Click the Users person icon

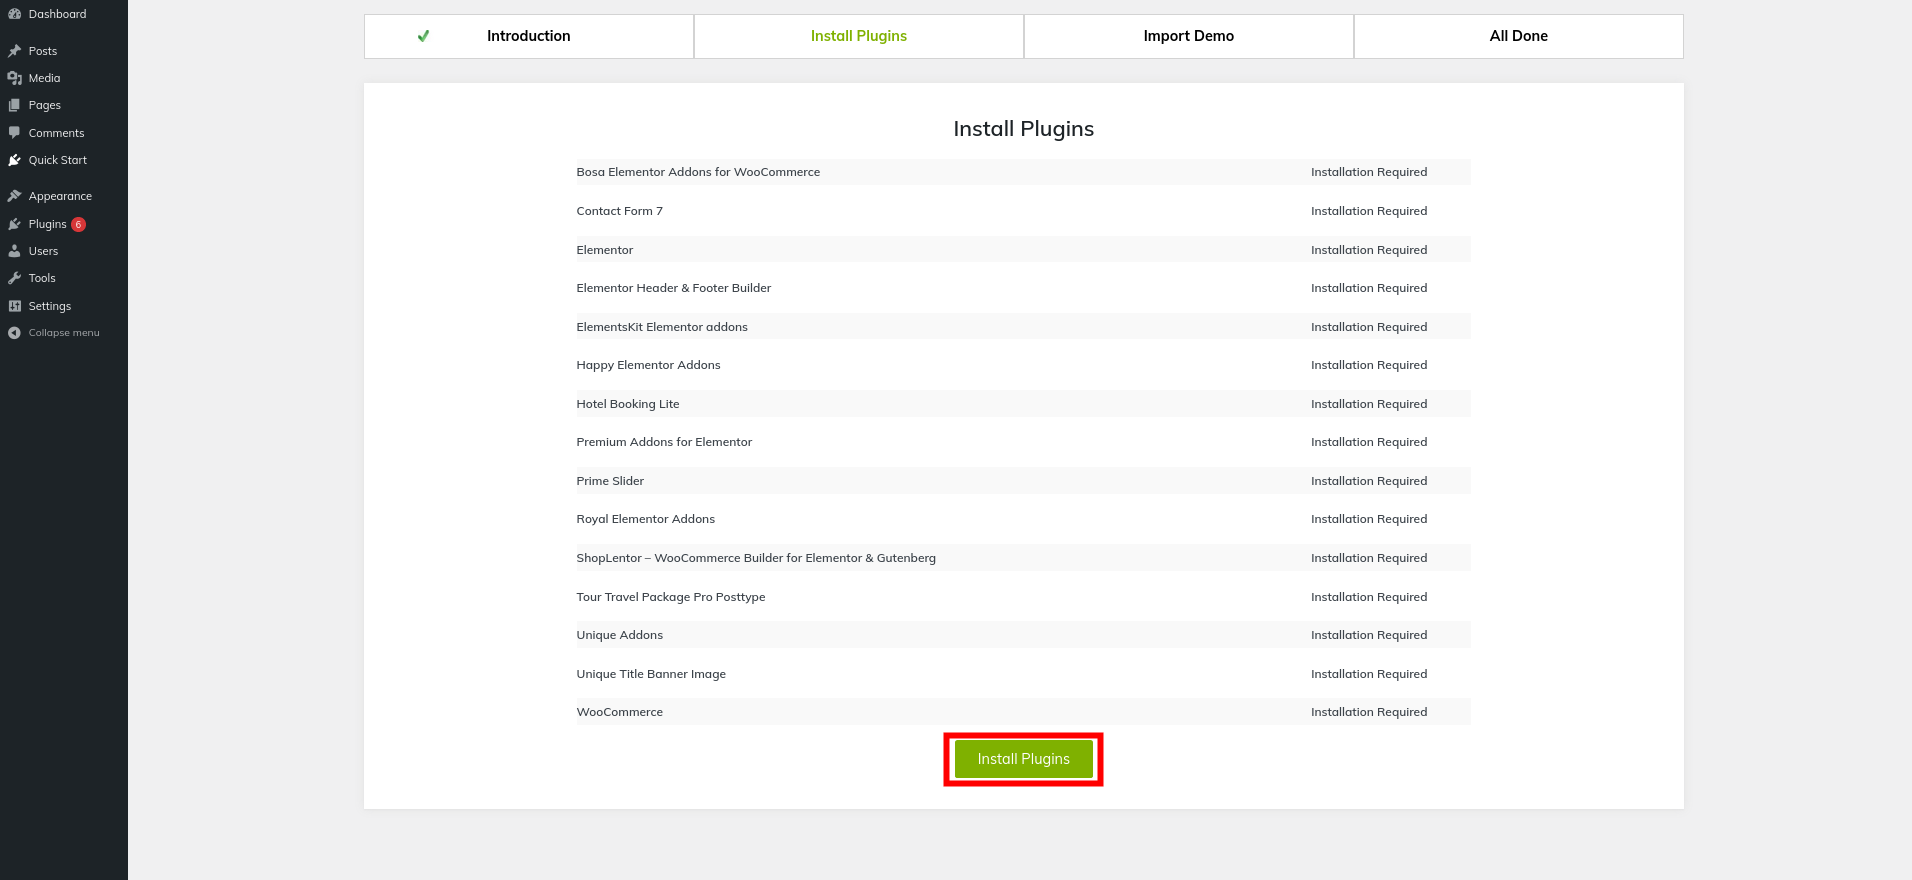[14, 251]
